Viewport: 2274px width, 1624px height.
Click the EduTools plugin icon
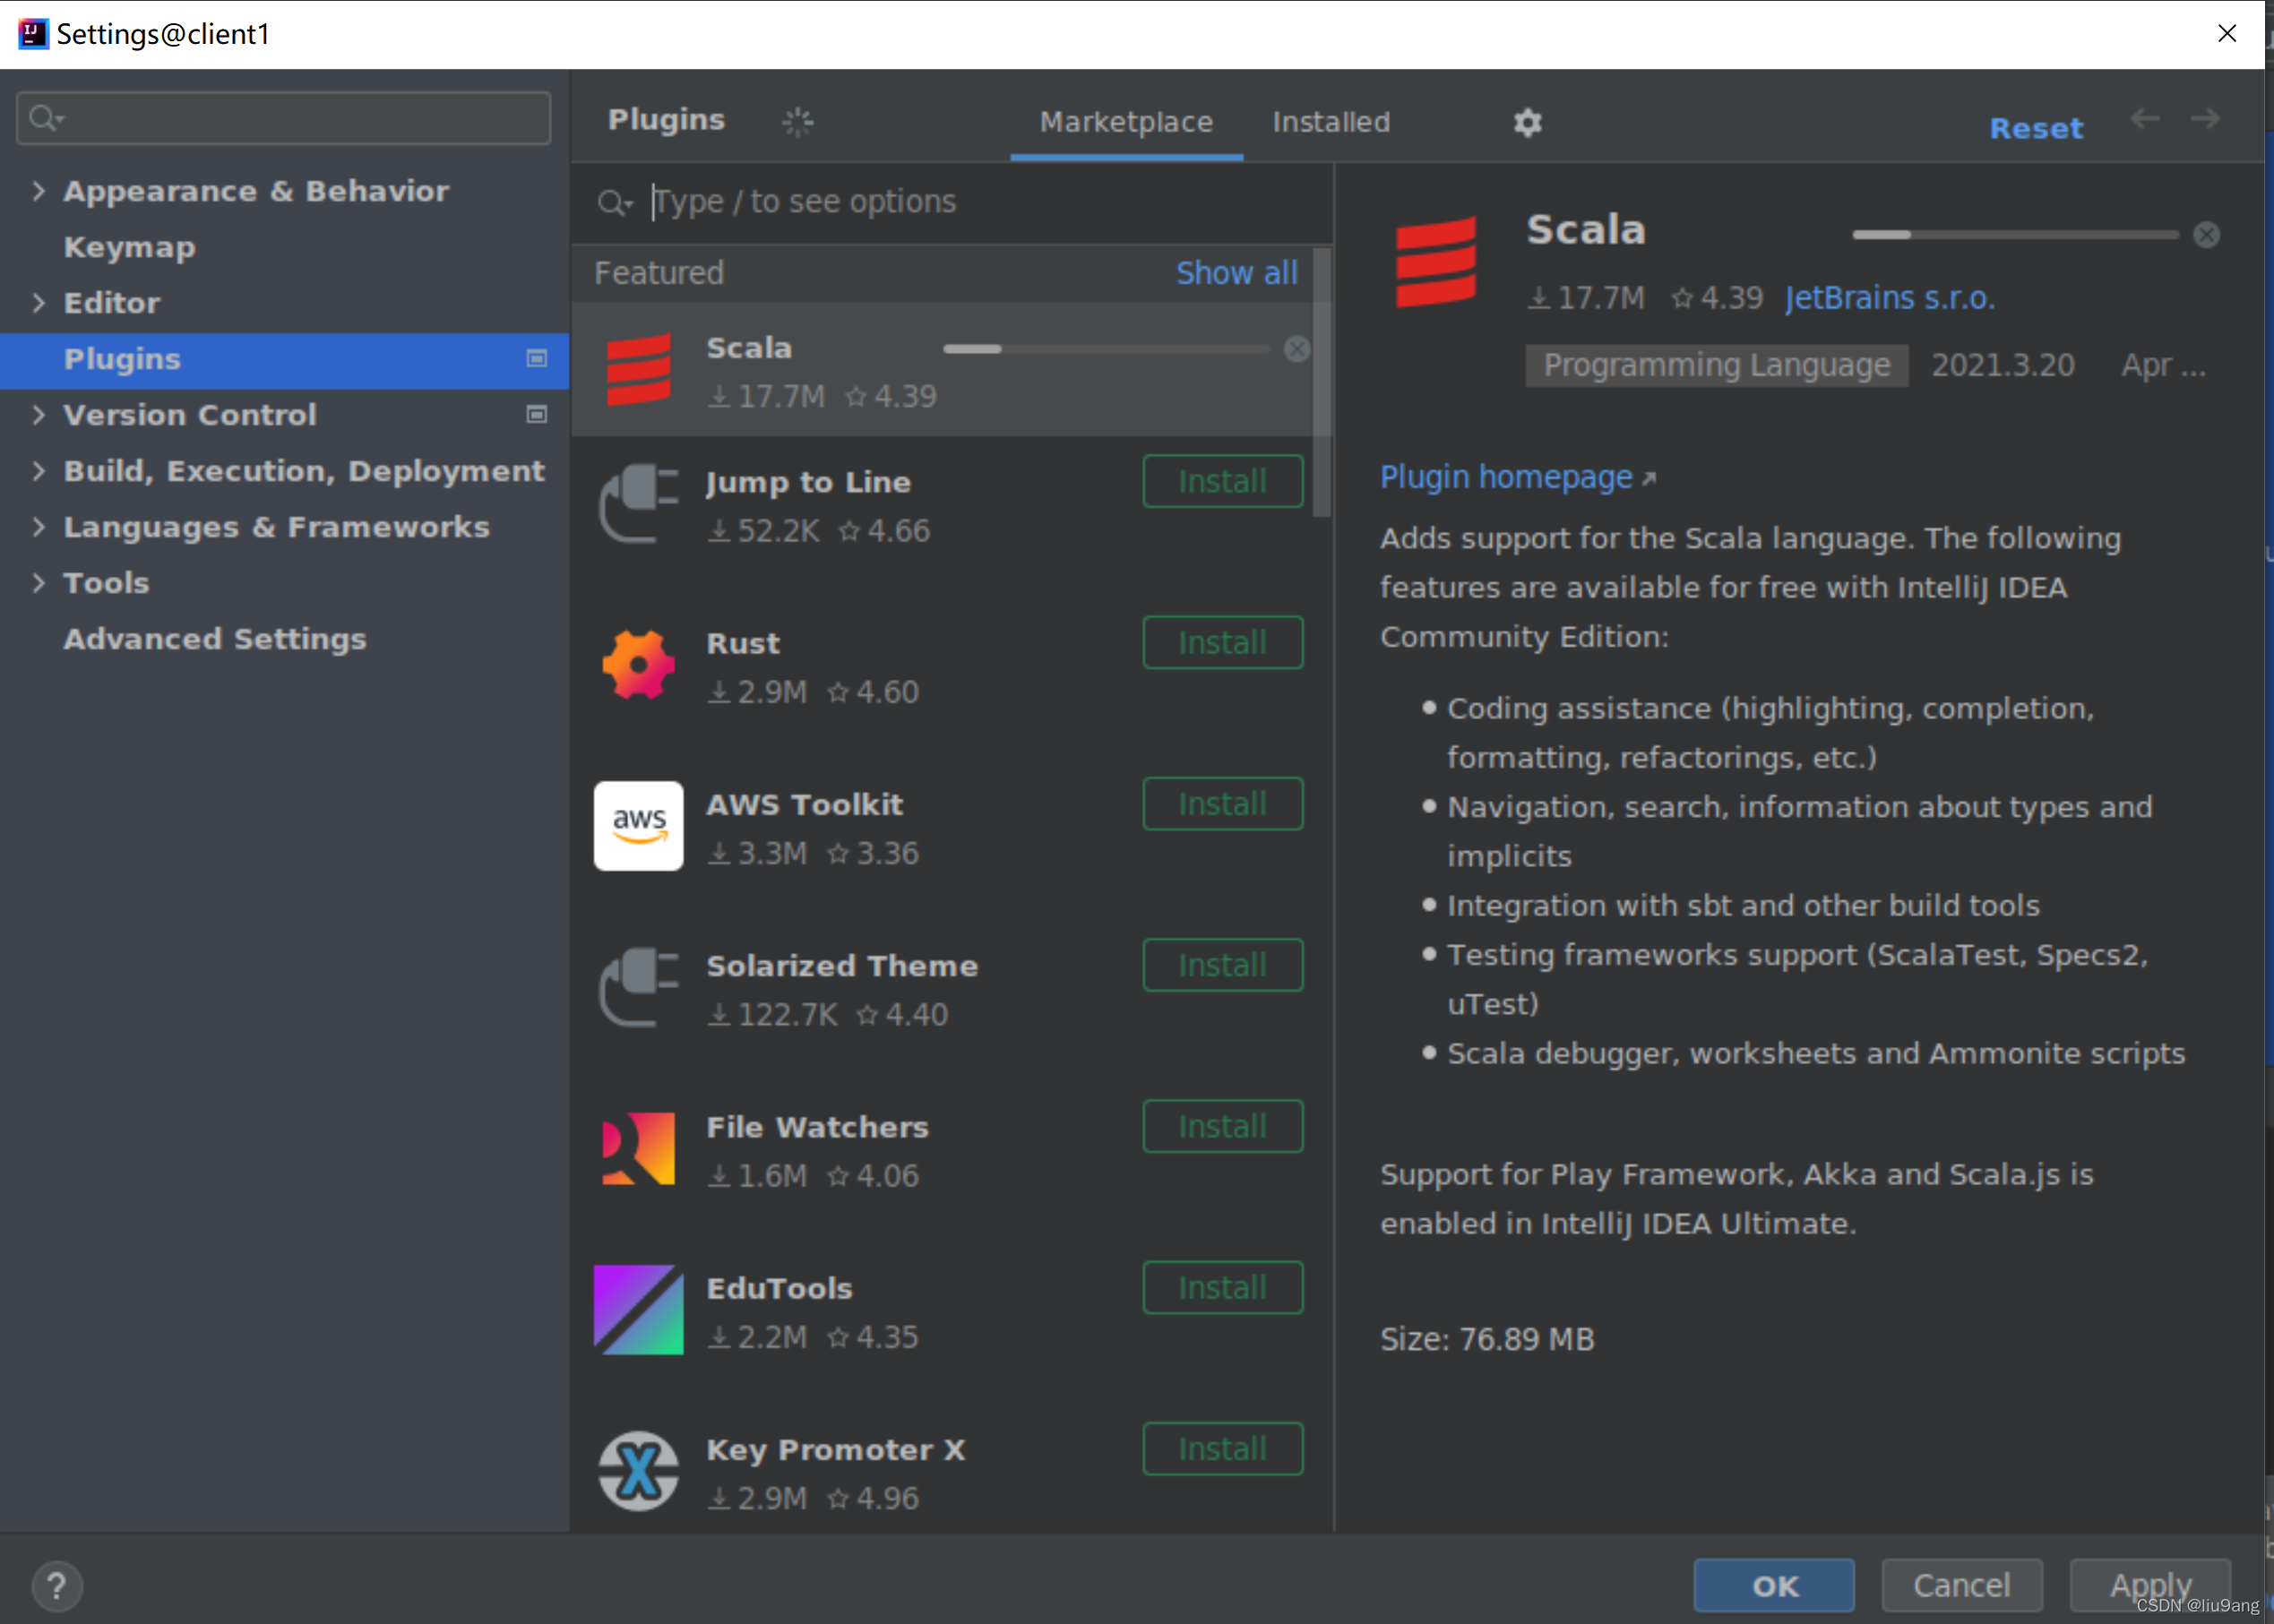(638, 1309)
